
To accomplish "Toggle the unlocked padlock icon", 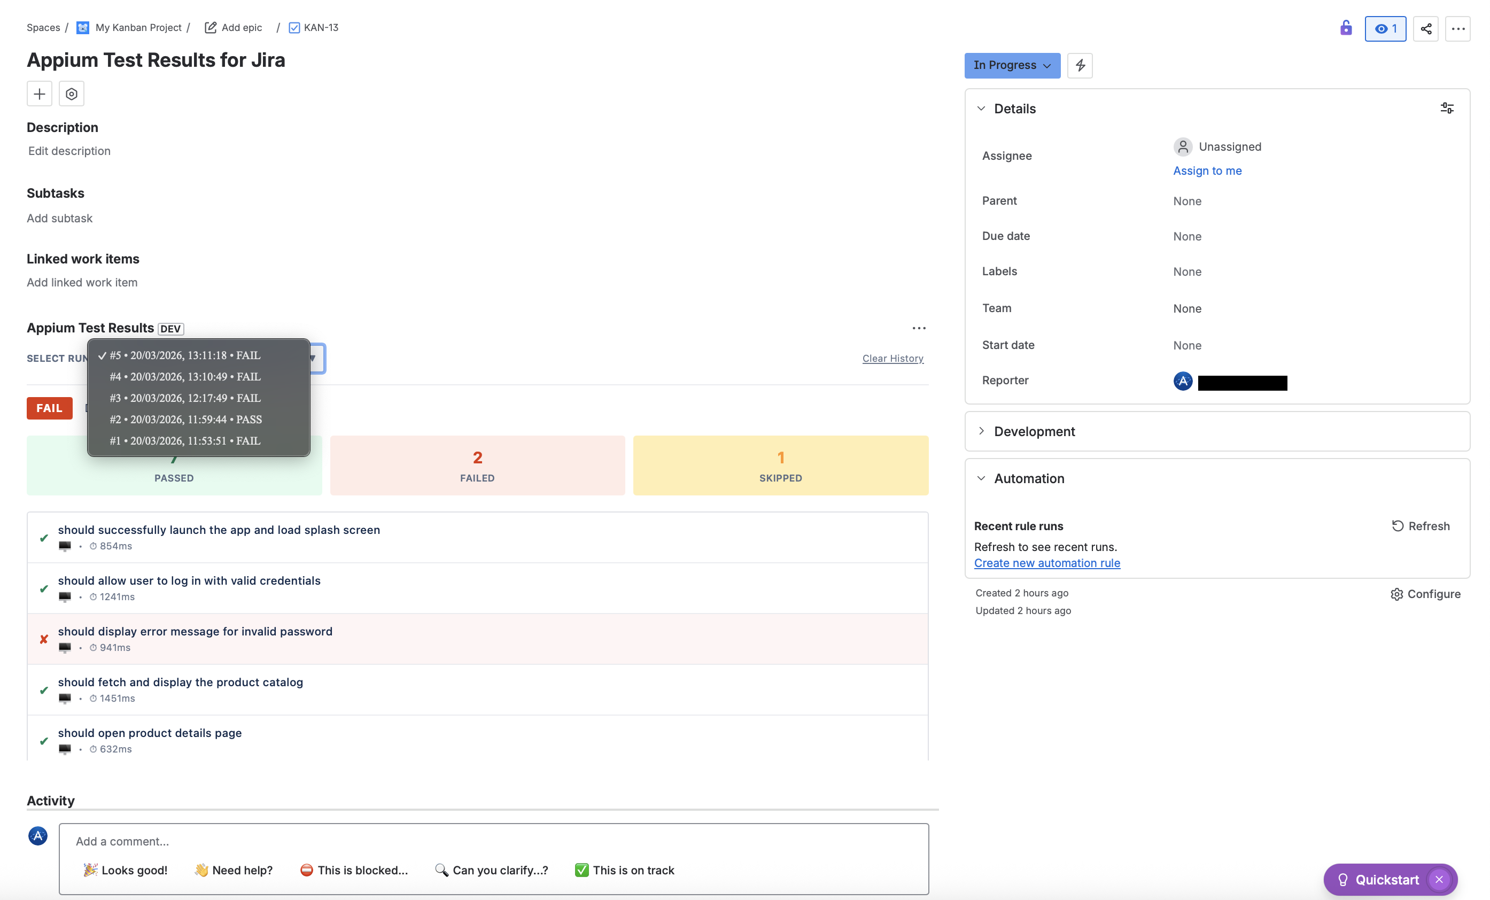I will 1345,28.
